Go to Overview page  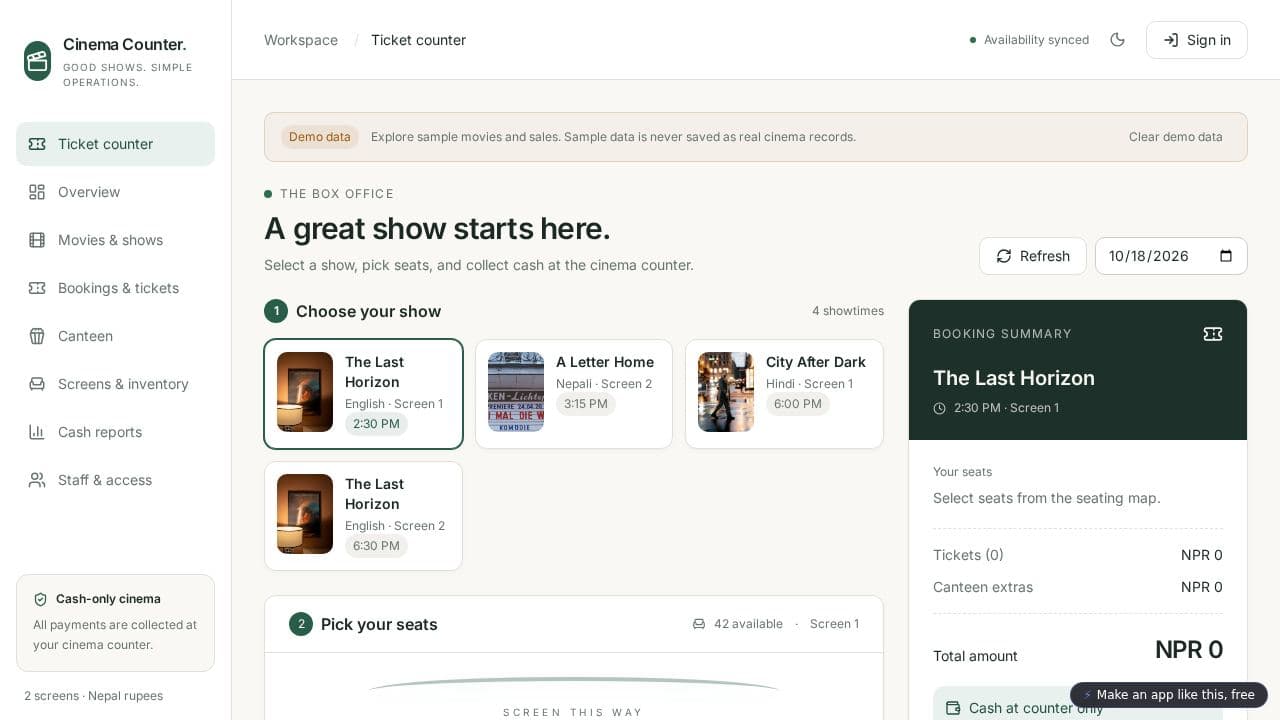coord(115,192)
